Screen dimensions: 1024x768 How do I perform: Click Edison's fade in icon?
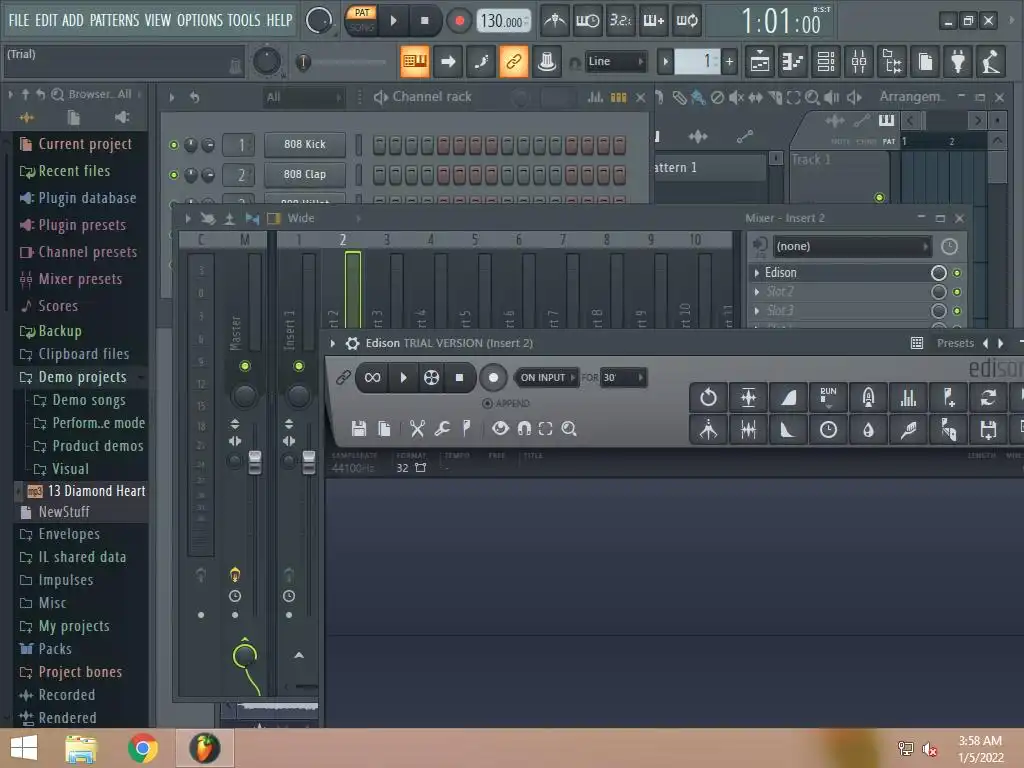(788, 397)
